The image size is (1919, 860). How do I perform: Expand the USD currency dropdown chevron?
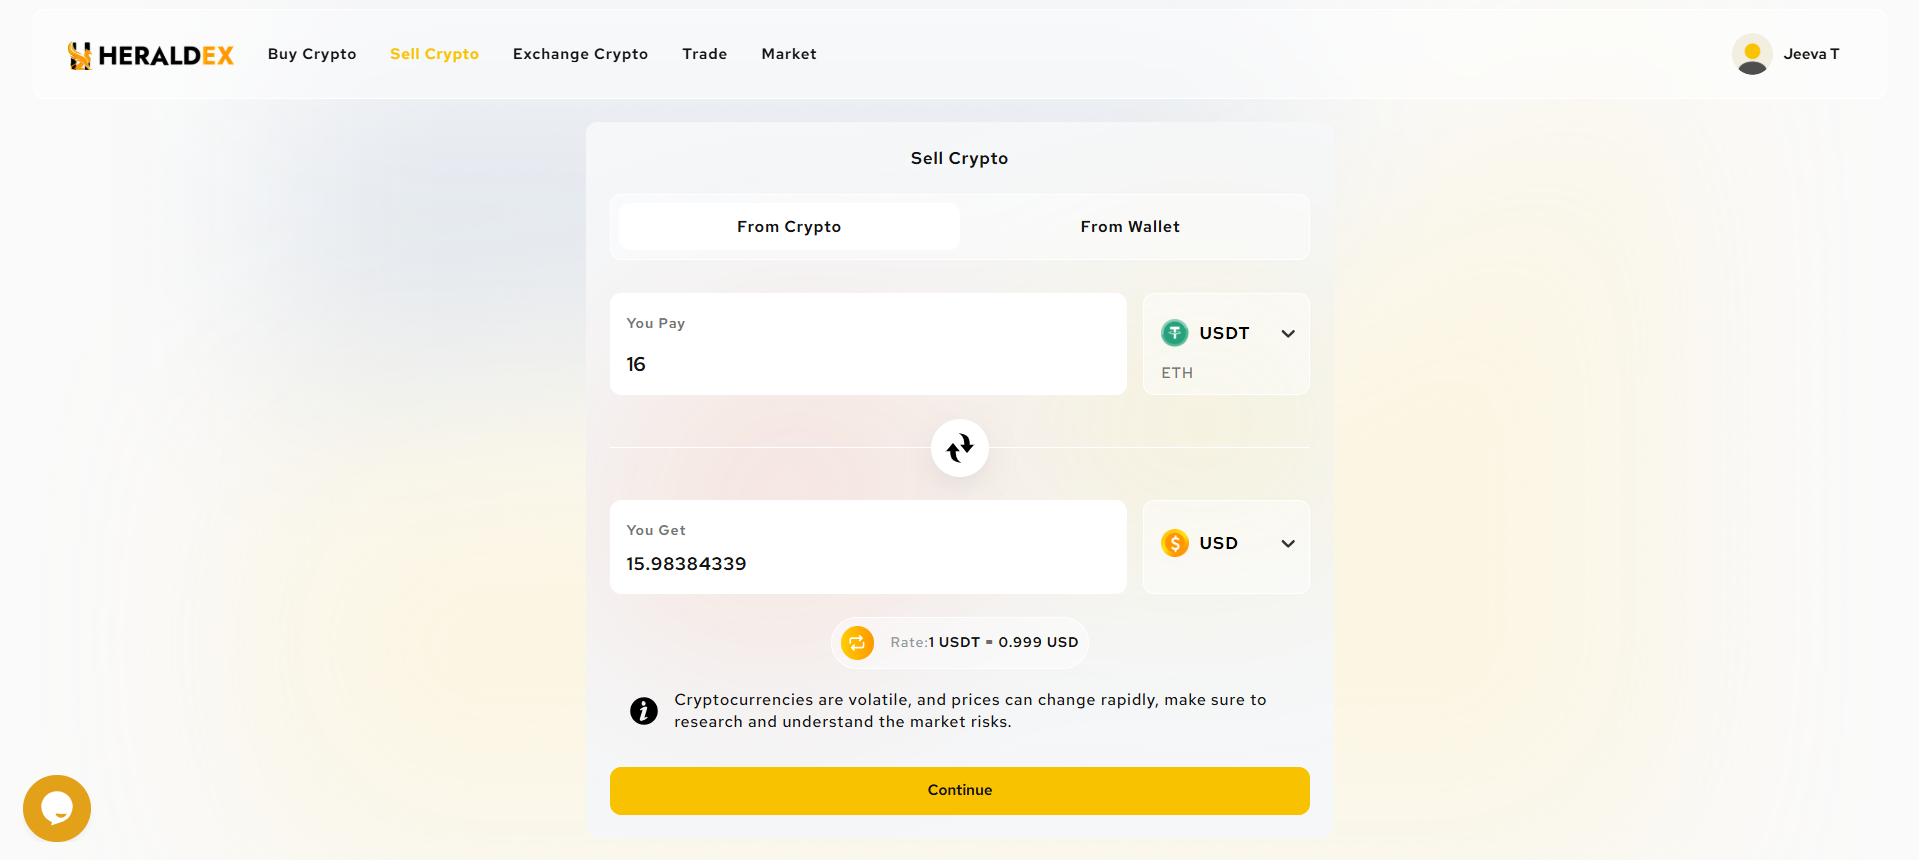click(x=1288, y=544)
